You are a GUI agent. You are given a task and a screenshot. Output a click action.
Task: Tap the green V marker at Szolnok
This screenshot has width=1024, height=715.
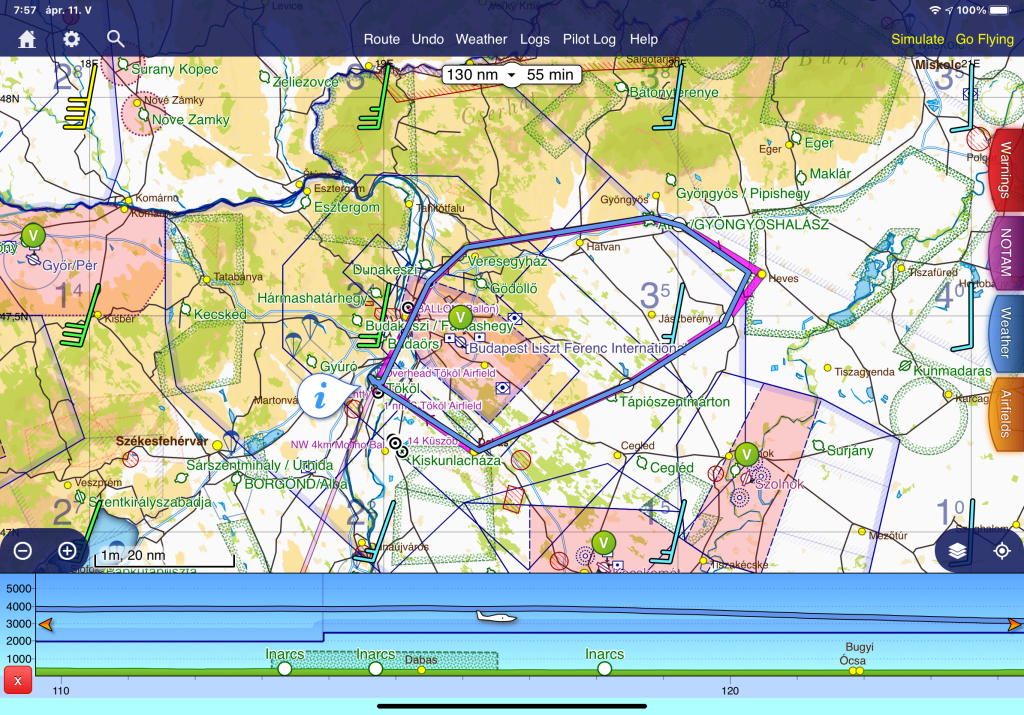click(746, 454)
